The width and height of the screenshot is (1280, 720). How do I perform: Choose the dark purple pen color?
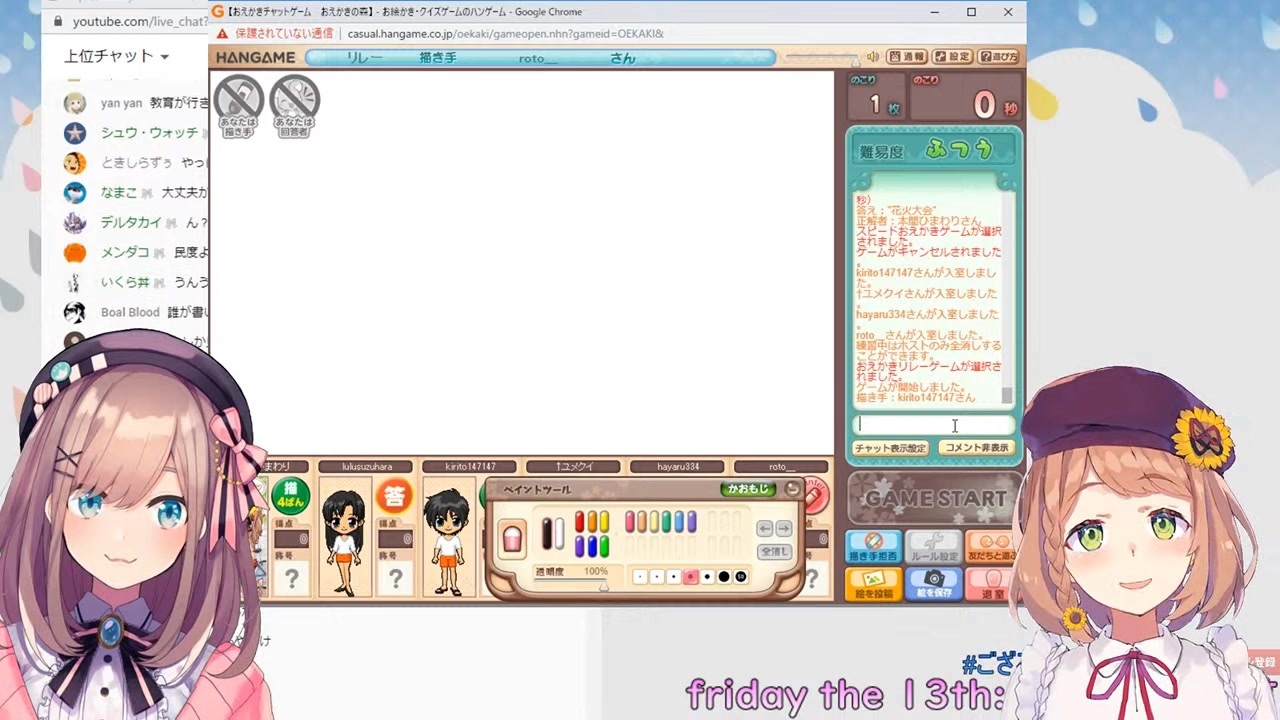580,546
